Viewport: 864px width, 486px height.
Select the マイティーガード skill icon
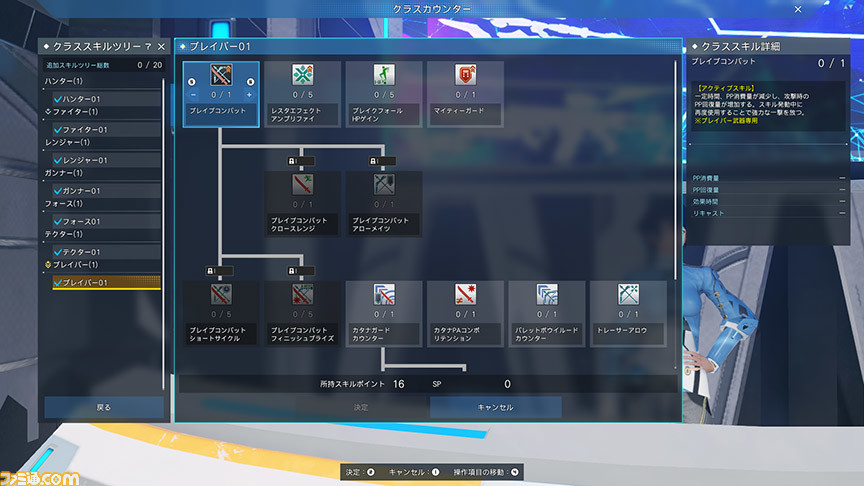point(466,75)
